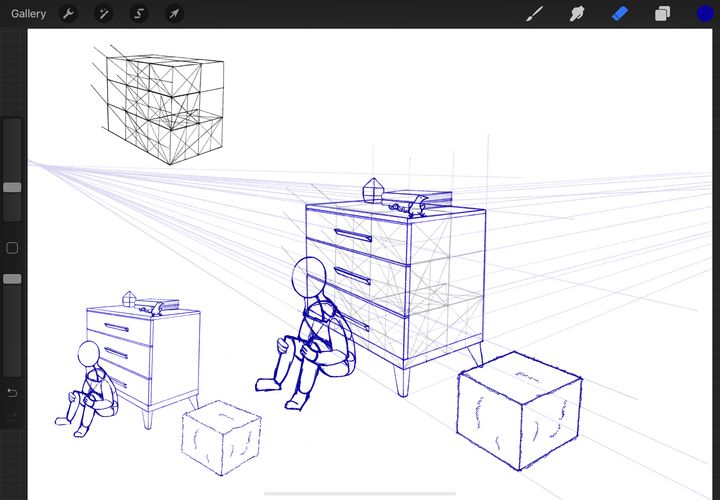
Task: Select the Brush tool
Action: [534, 14]
